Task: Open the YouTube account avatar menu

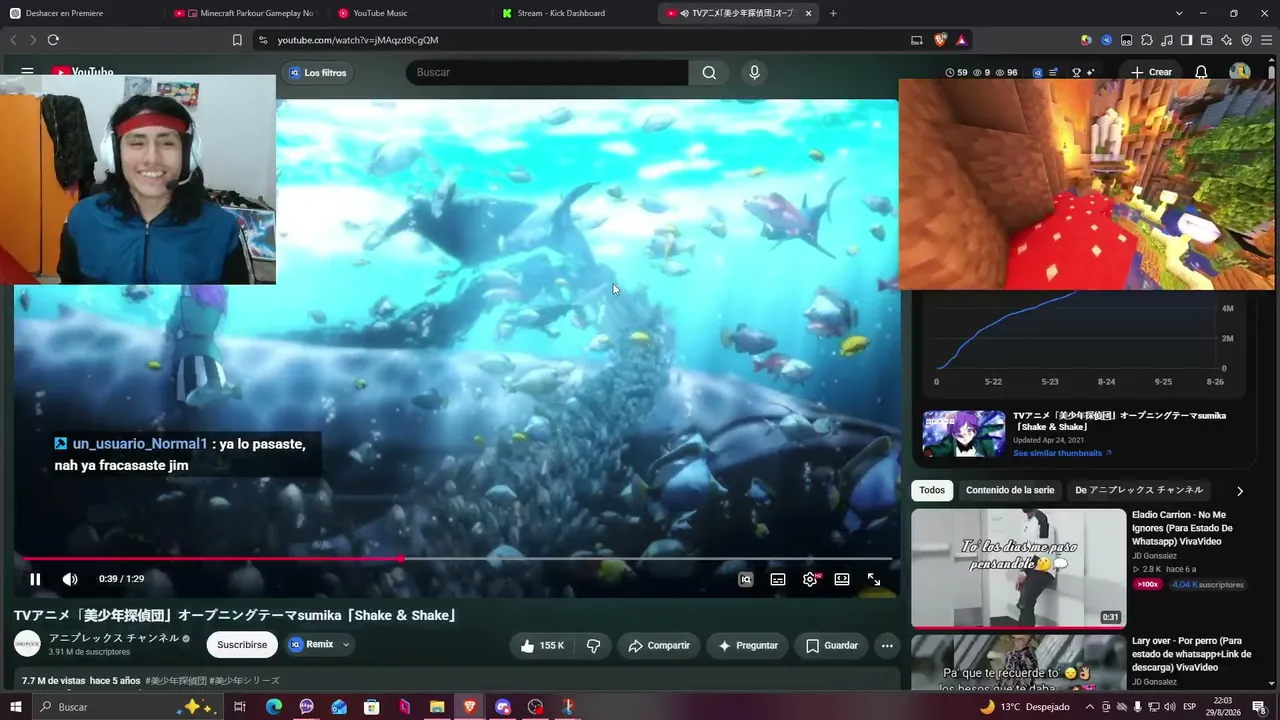Action: (1240, 72)
